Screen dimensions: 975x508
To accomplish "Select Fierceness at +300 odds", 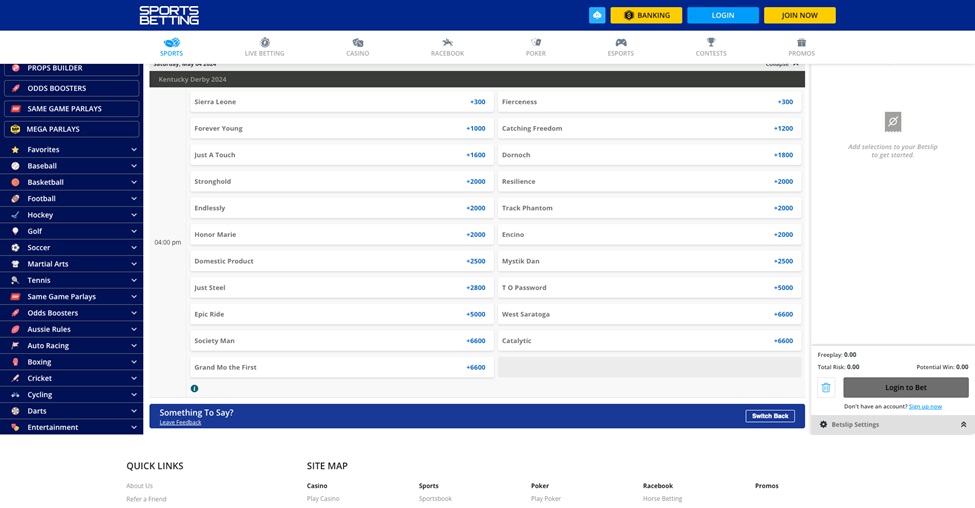I will tap(648, 102).
